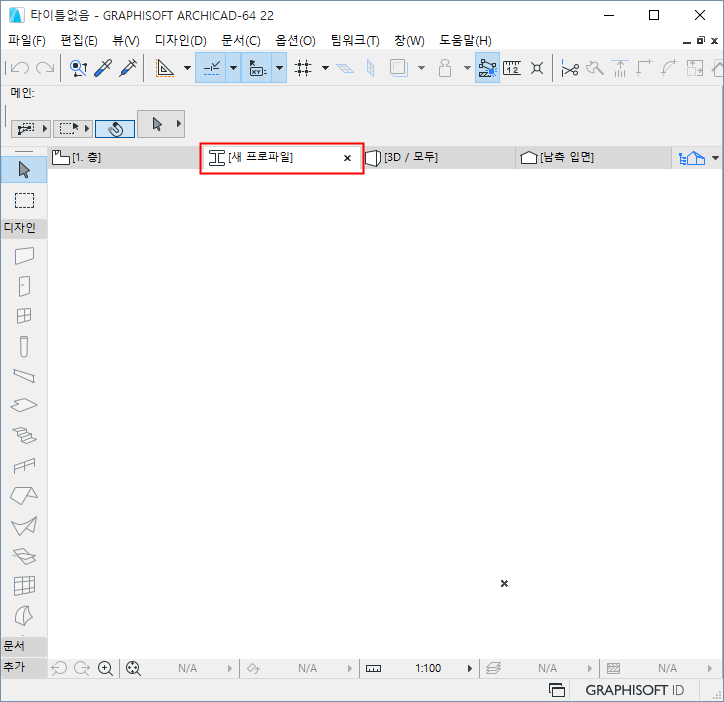Select the Column tool
The height and width of the screenshot is (702, 724).
[24, 346]
